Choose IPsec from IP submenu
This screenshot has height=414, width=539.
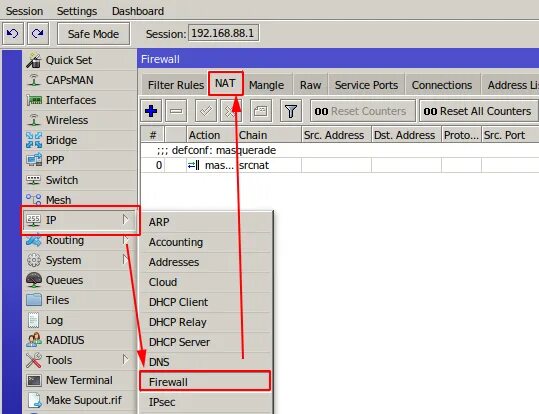coord(206,402)
